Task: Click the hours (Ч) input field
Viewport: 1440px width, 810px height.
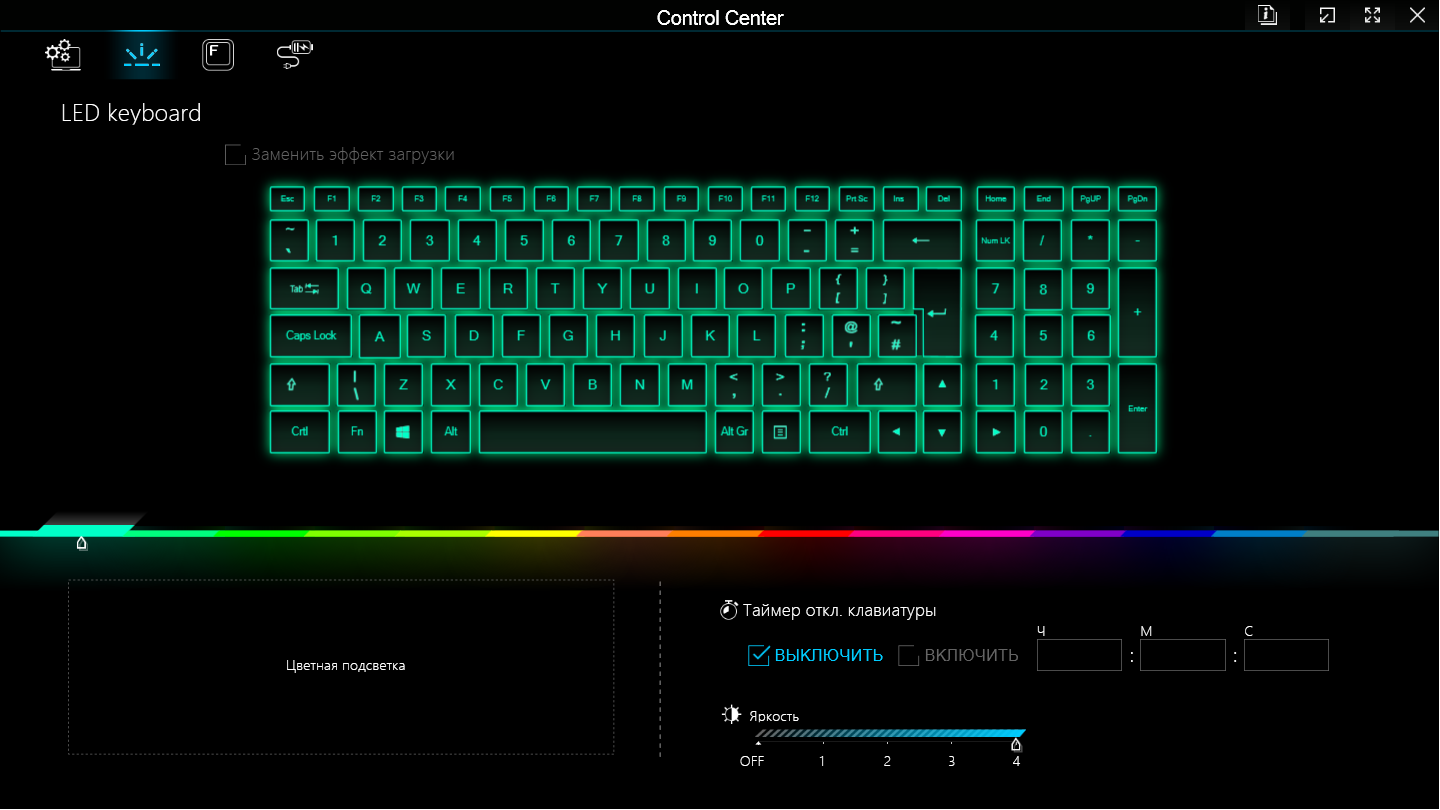Action: click(x=1079, y=655)
